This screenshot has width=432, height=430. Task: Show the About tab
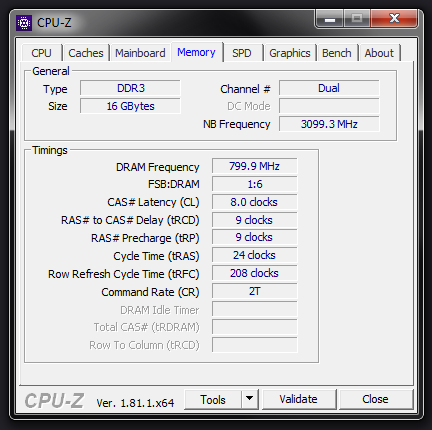pos(379,53)
